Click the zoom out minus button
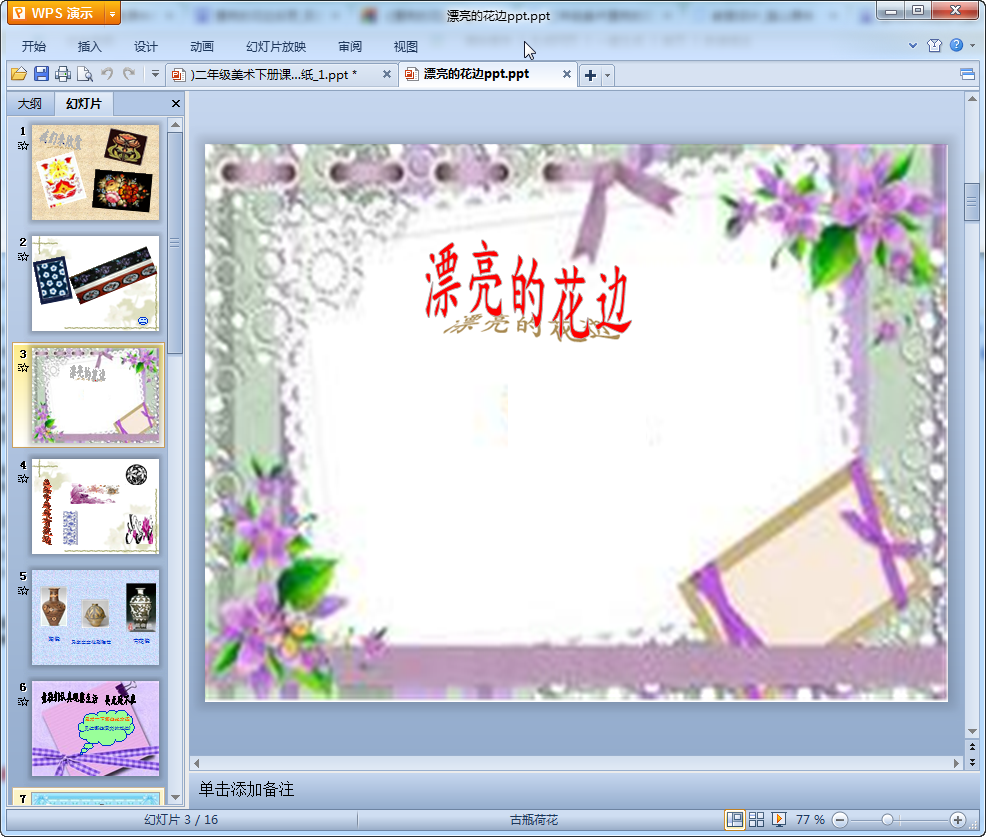Image resolution: width=986 pixels, height=837 pixels. pyautogui.click(x=840, y=819)
